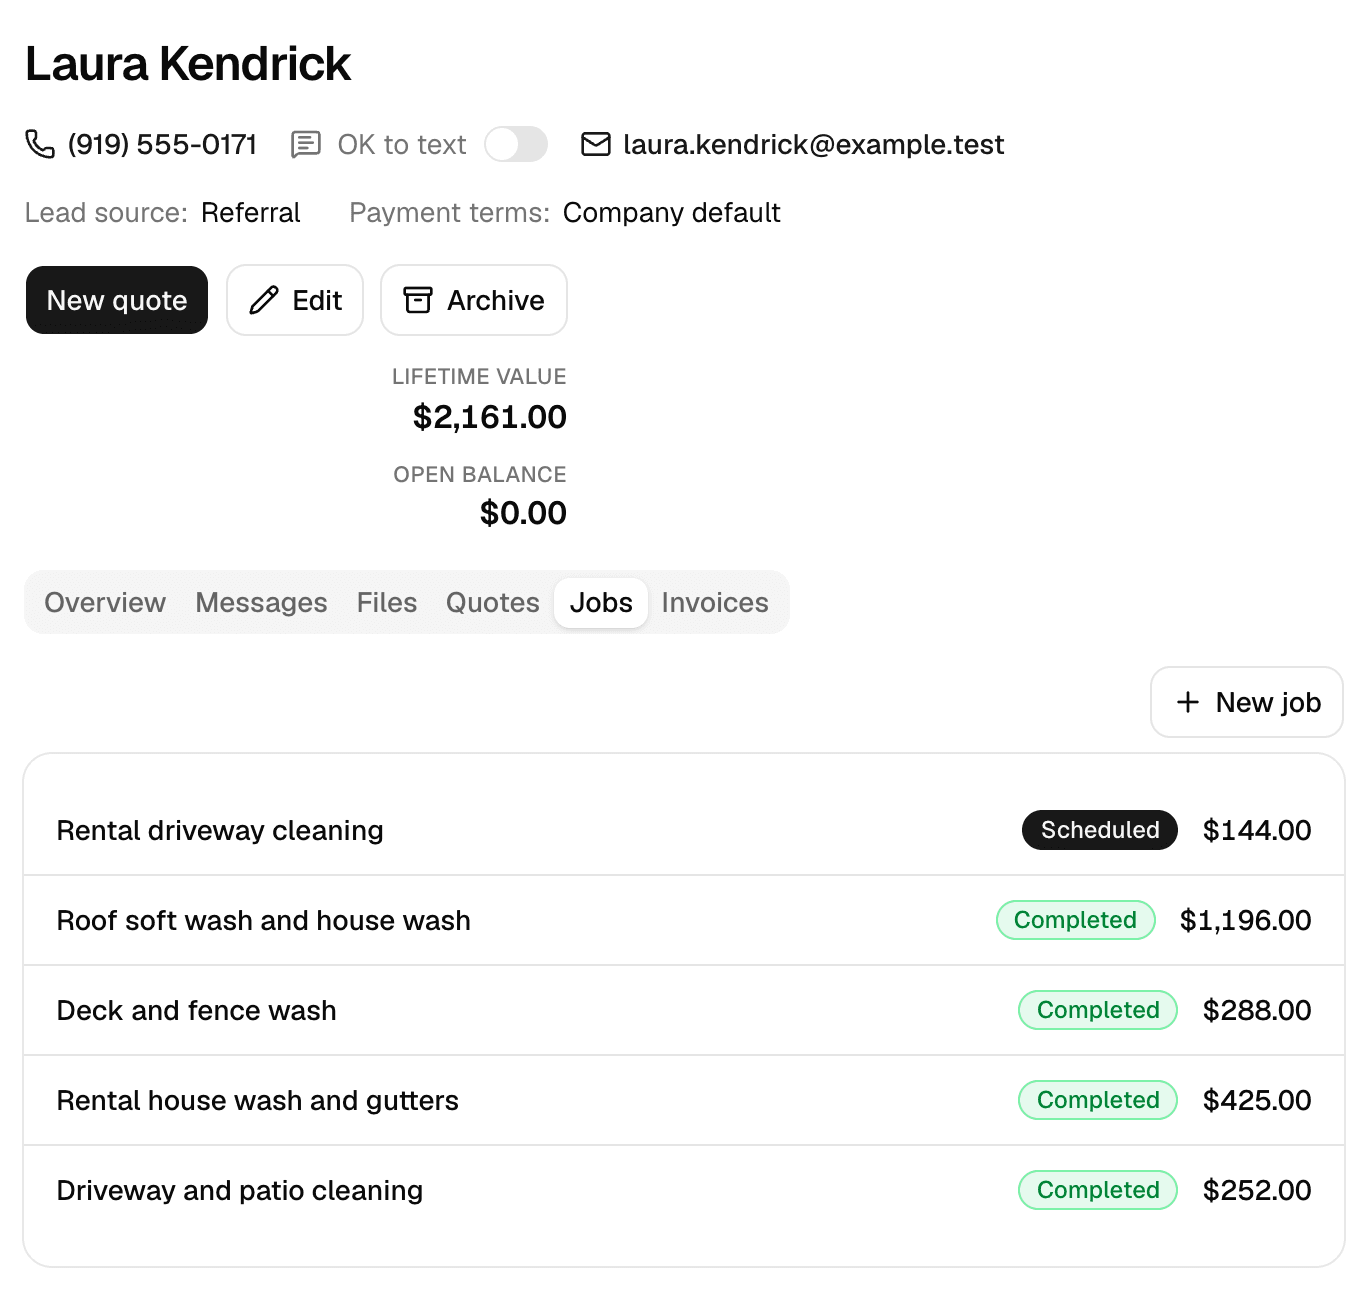Click Completed badge on Rental house wash row

pos(1098,1100)
